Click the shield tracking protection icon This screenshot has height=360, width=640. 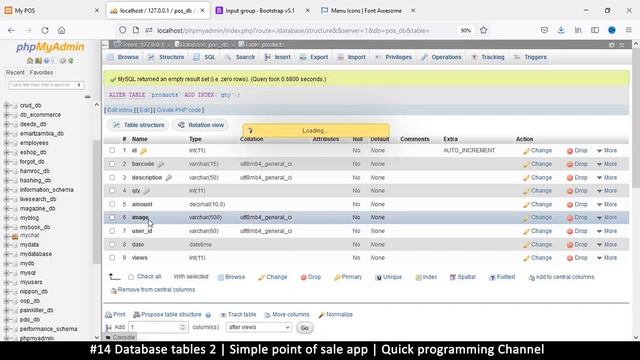pos(122,30)
